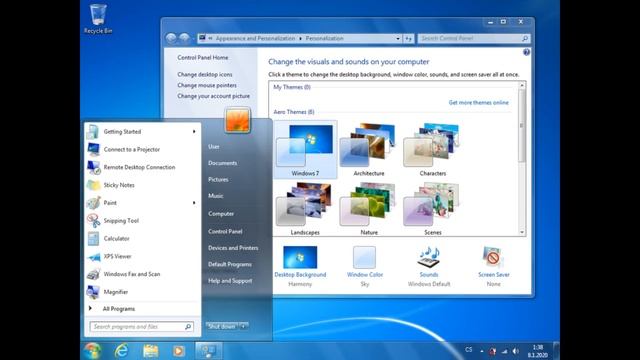Open Documents in Start menu
The width and height of the screenshot is (640, 360).
[222, 163]
